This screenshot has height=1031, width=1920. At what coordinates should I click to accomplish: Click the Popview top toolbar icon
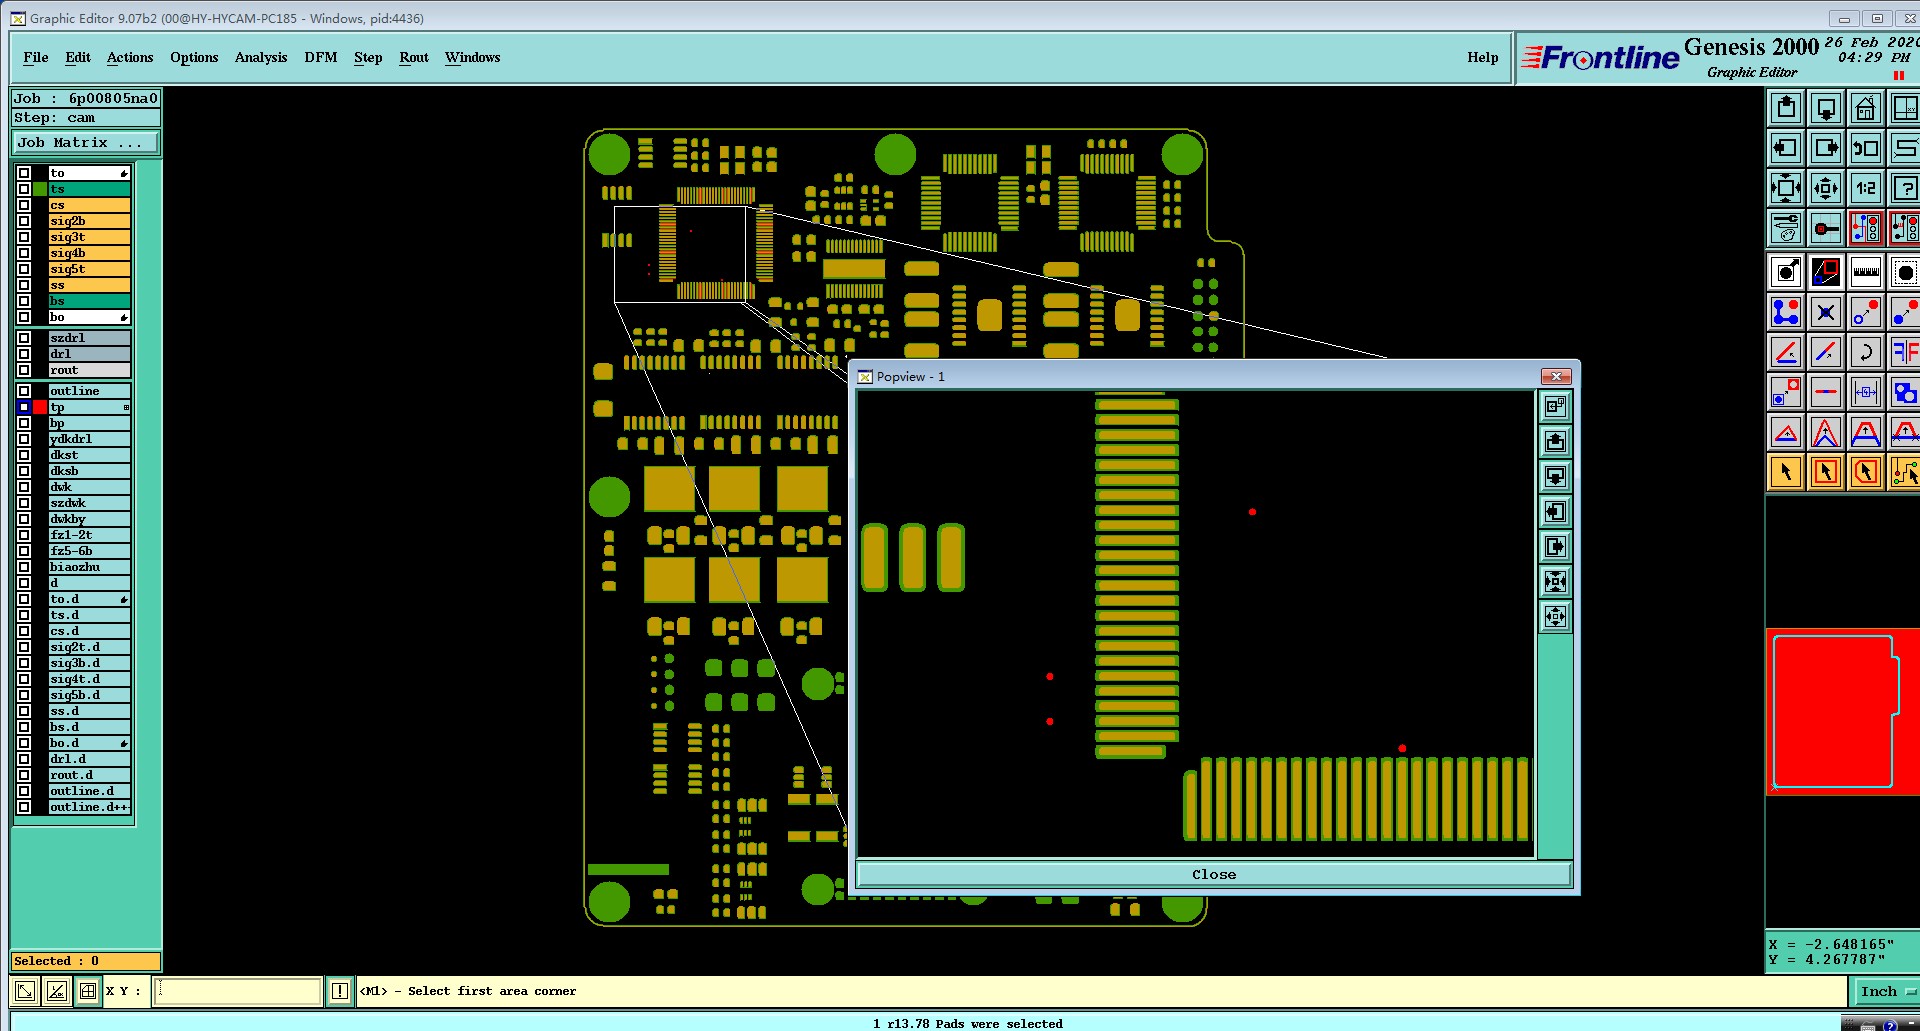tap(1555, 406)
